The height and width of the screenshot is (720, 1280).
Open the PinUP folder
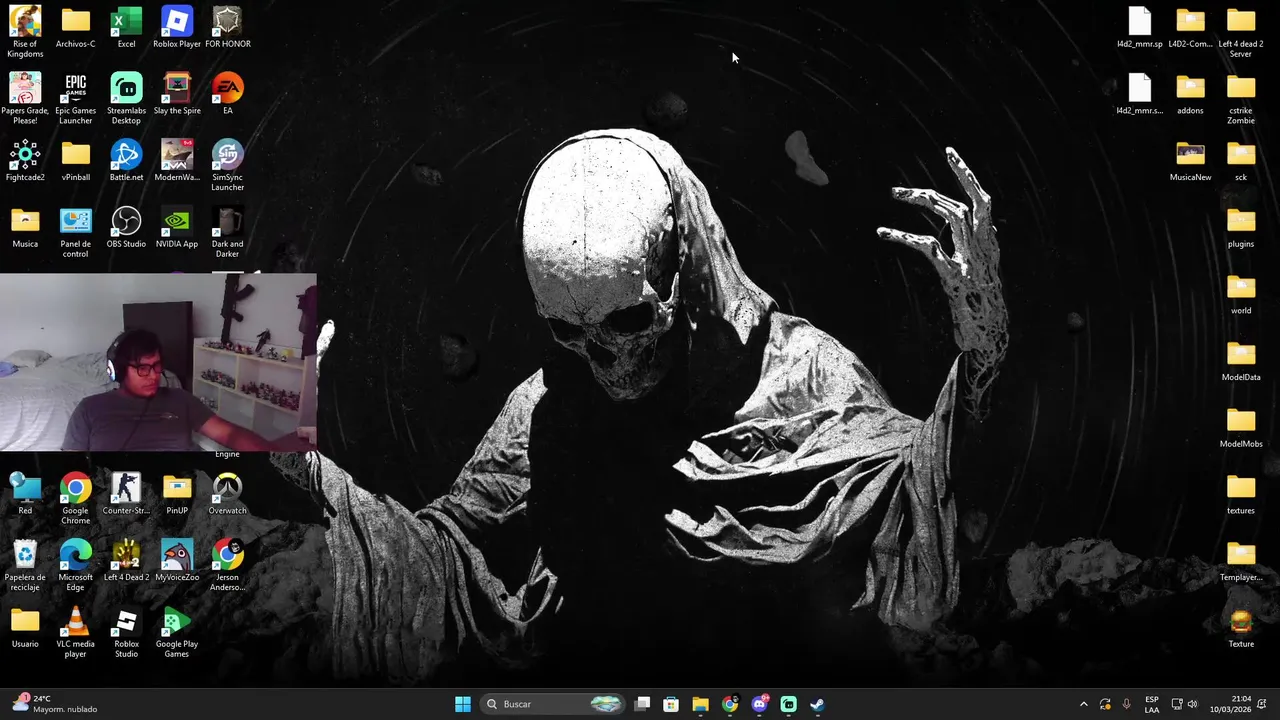point(177,494)
